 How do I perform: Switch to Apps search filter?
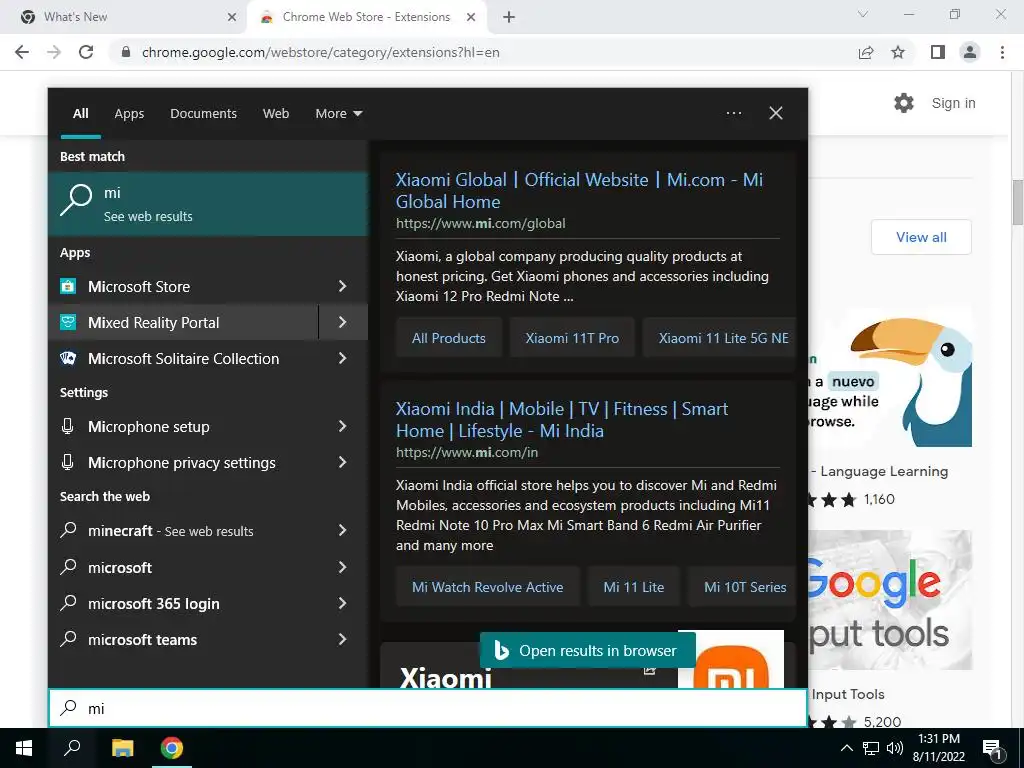coord(129,114)
